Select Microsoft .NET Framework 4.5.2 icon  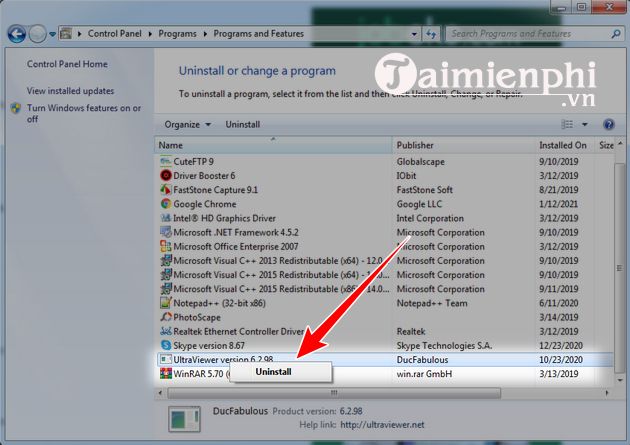tap(166, 232)
